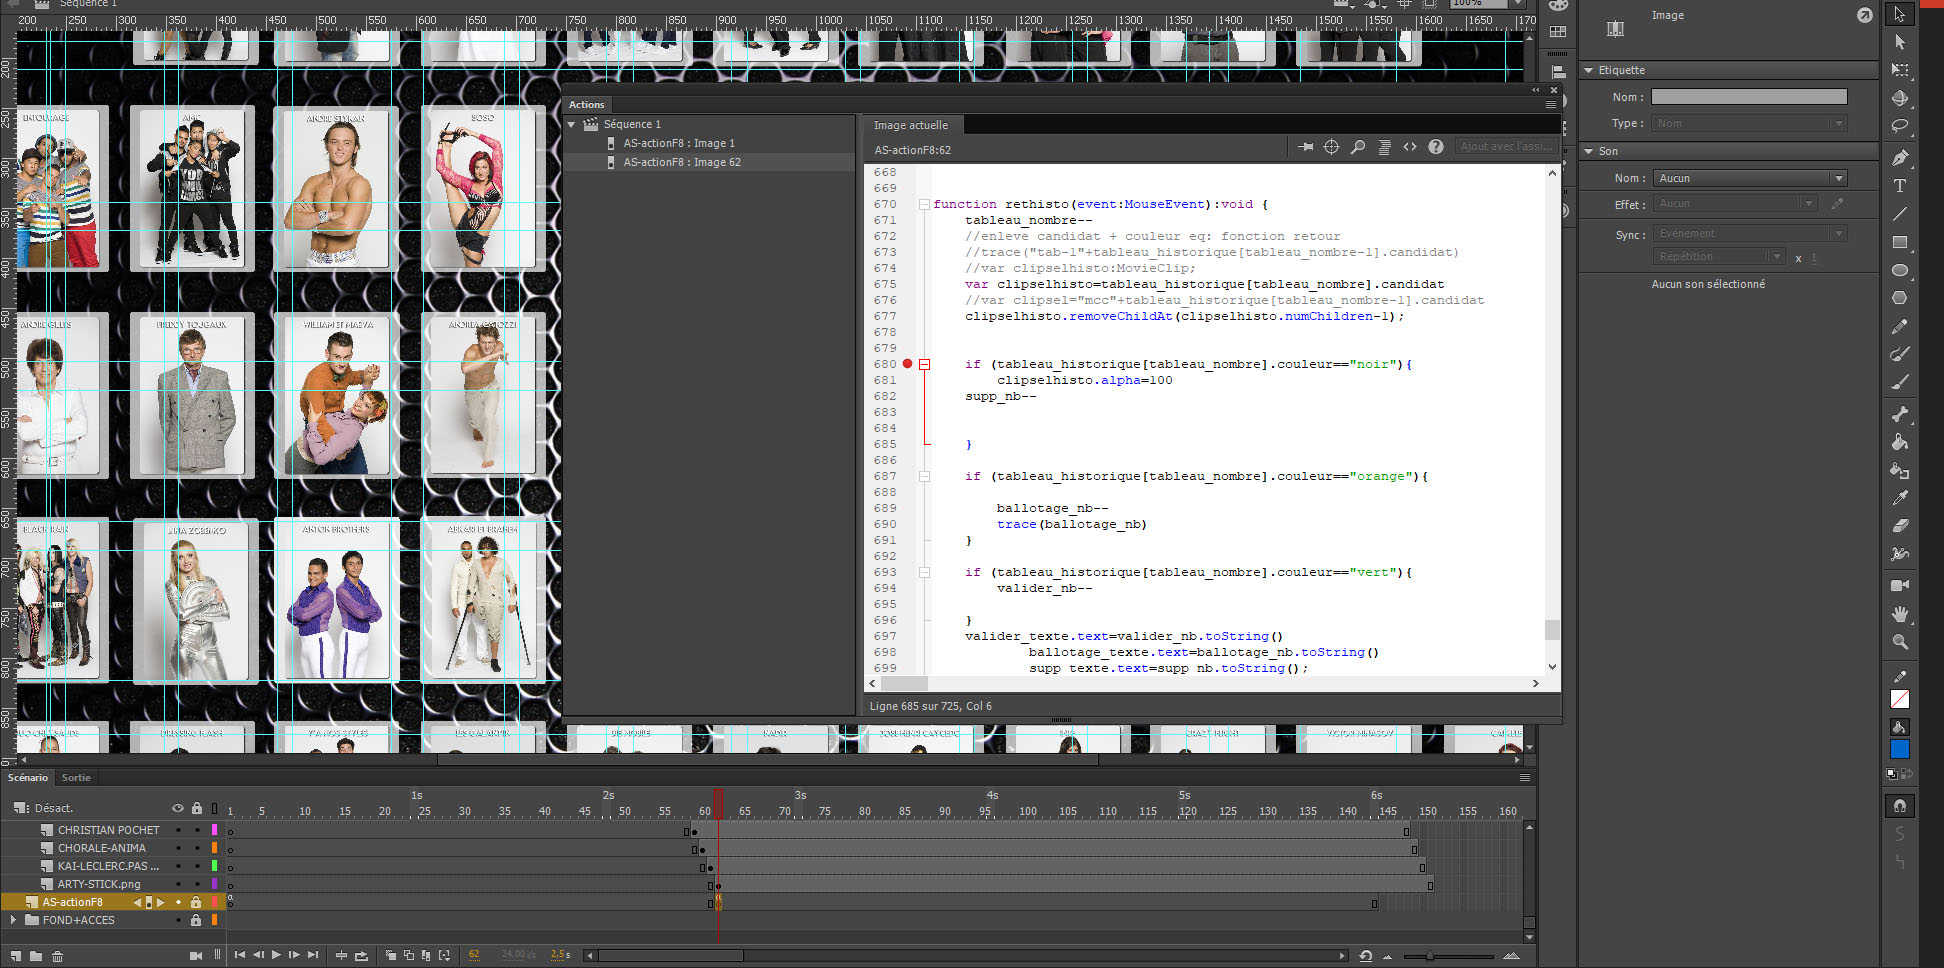The width and height of the screenshot is (1944, 968).
Task: Click the Find magnifier in Actions panel
Action: coord(1358,147)
